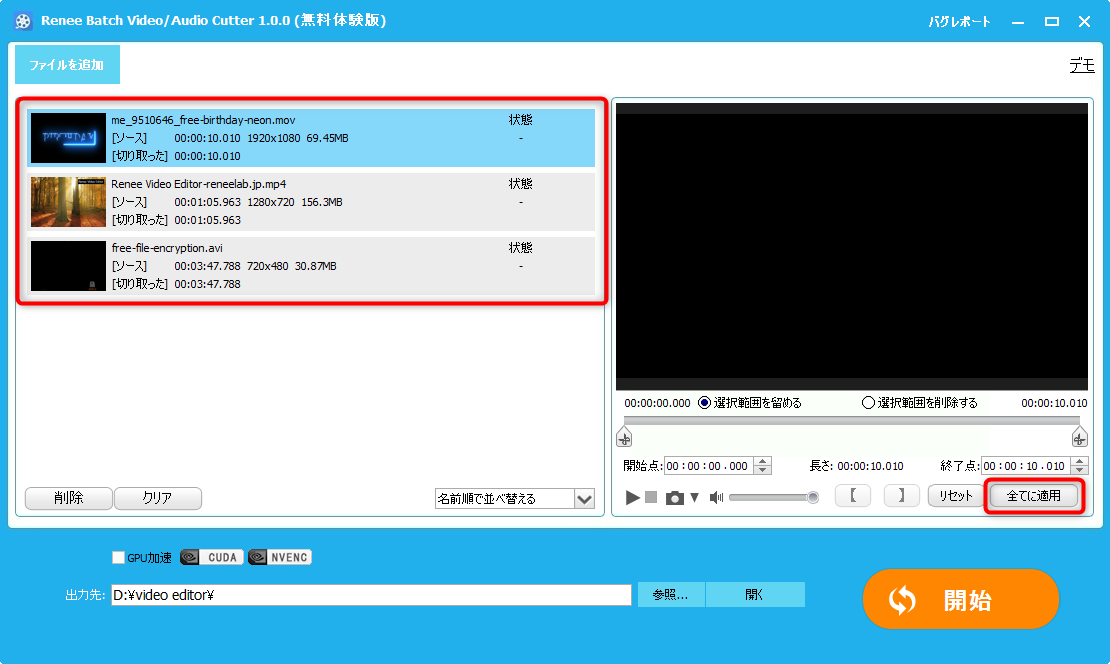Set end mark with right bracket button

901,496
